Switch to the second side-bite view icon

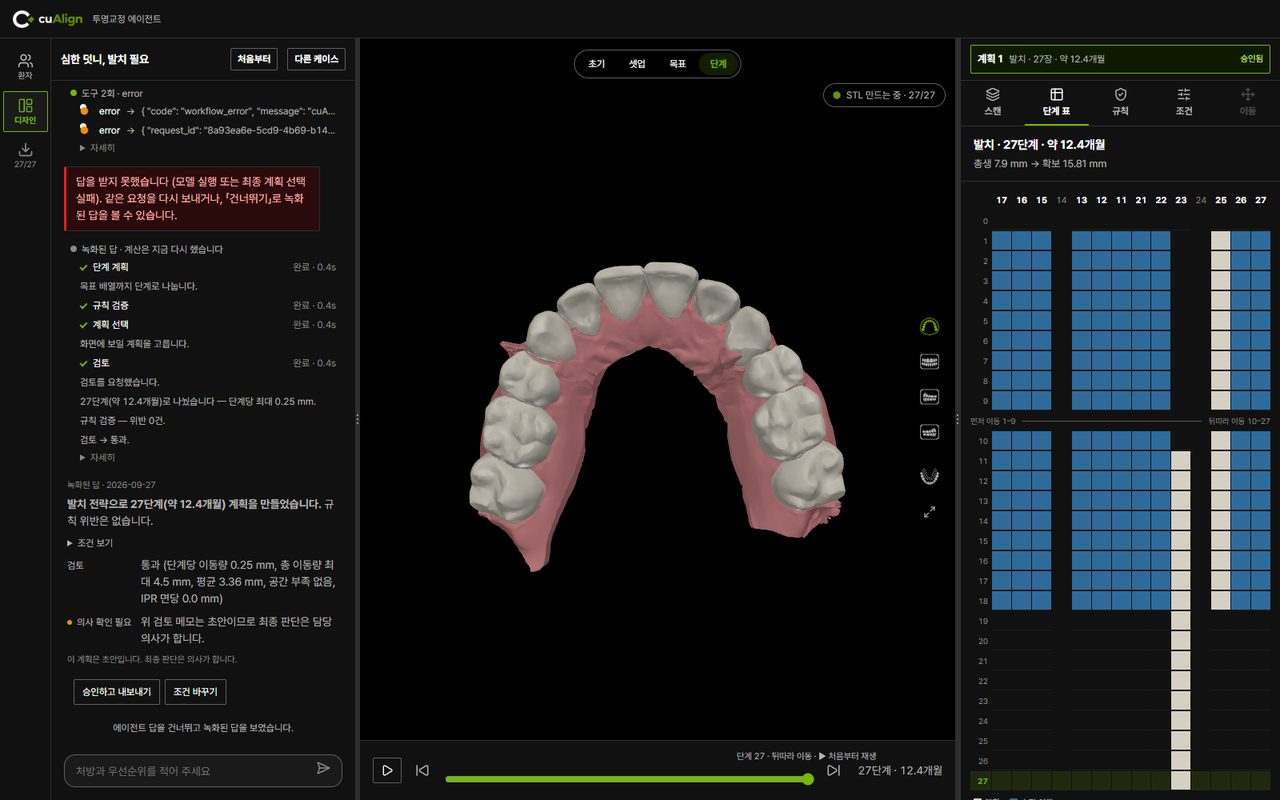[x=929, y=397]
